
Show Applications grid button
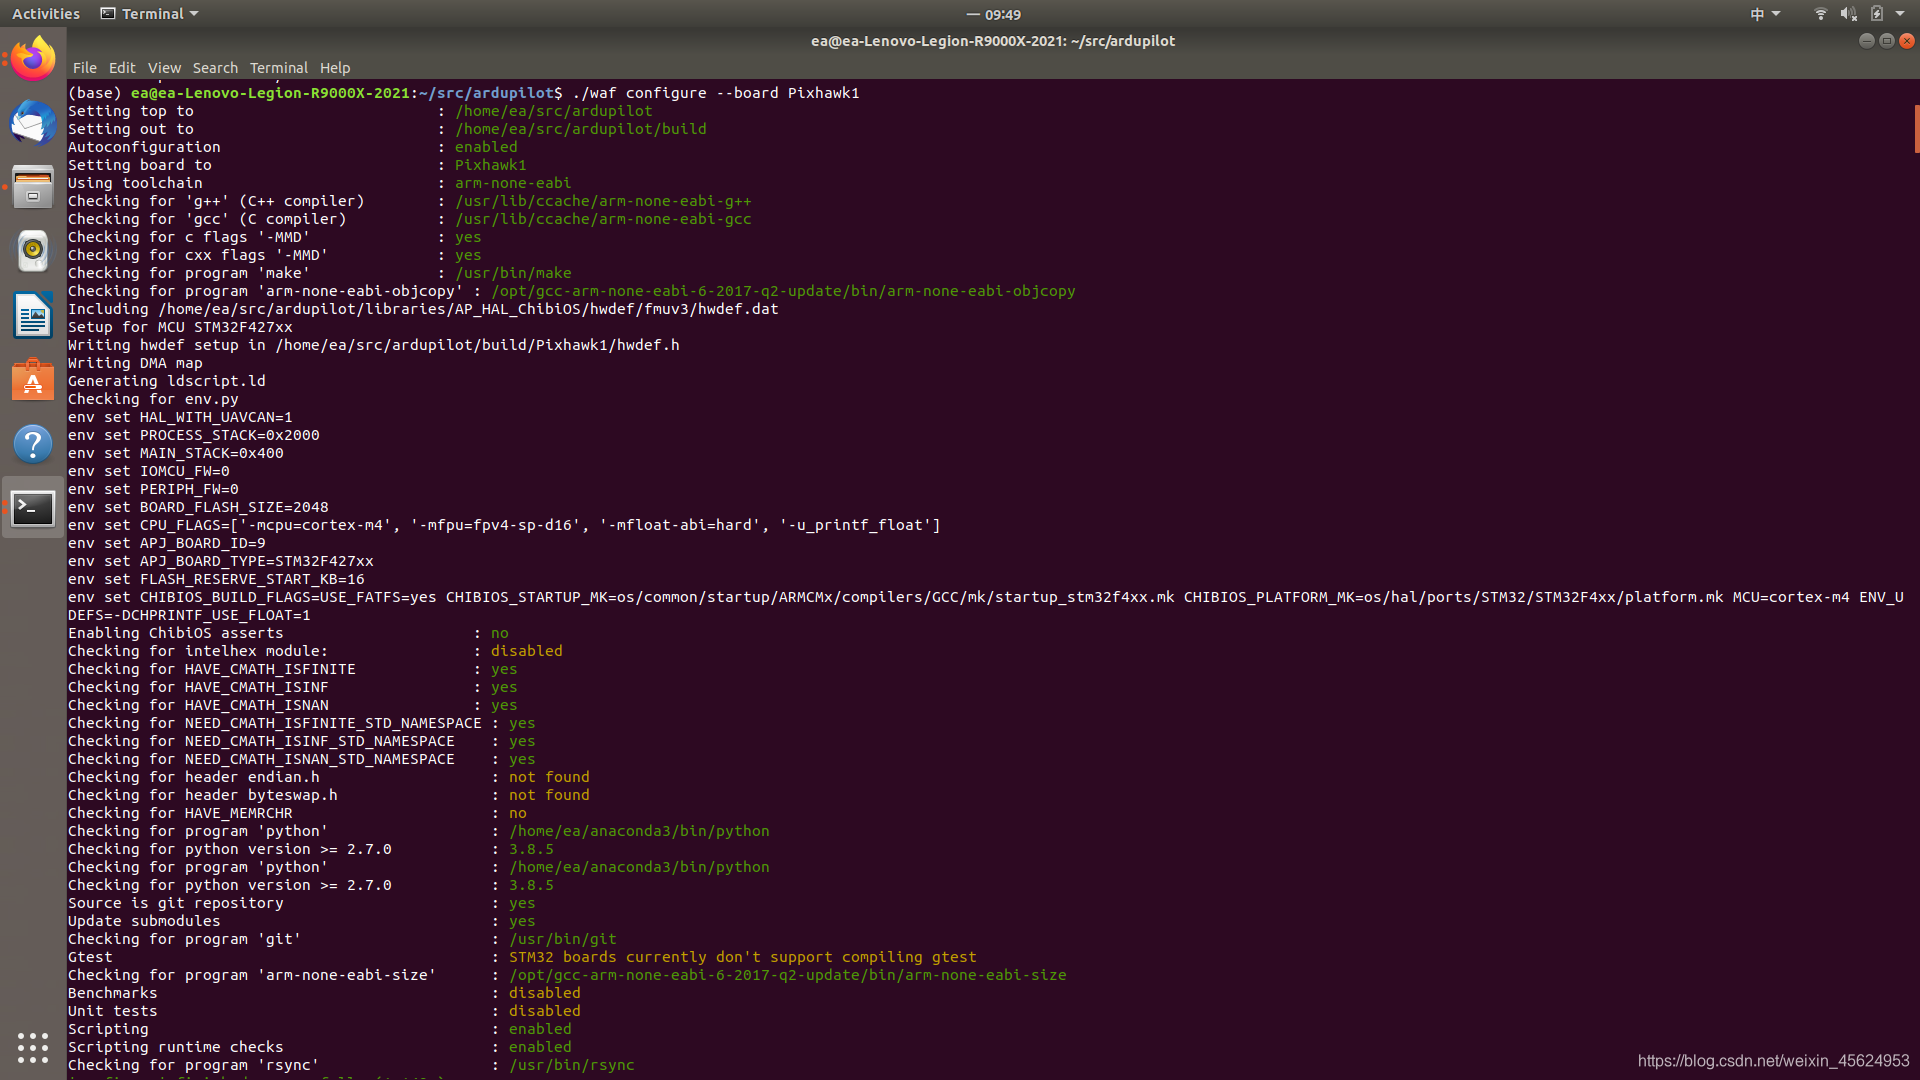pos(33,1047)
